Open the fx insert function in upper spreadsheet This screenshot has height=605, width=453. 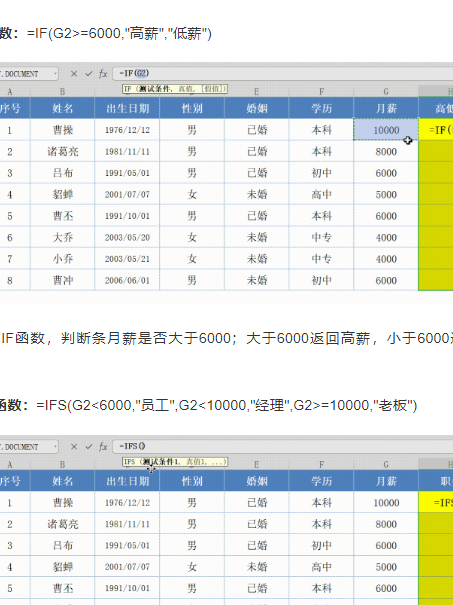[103, 73]
